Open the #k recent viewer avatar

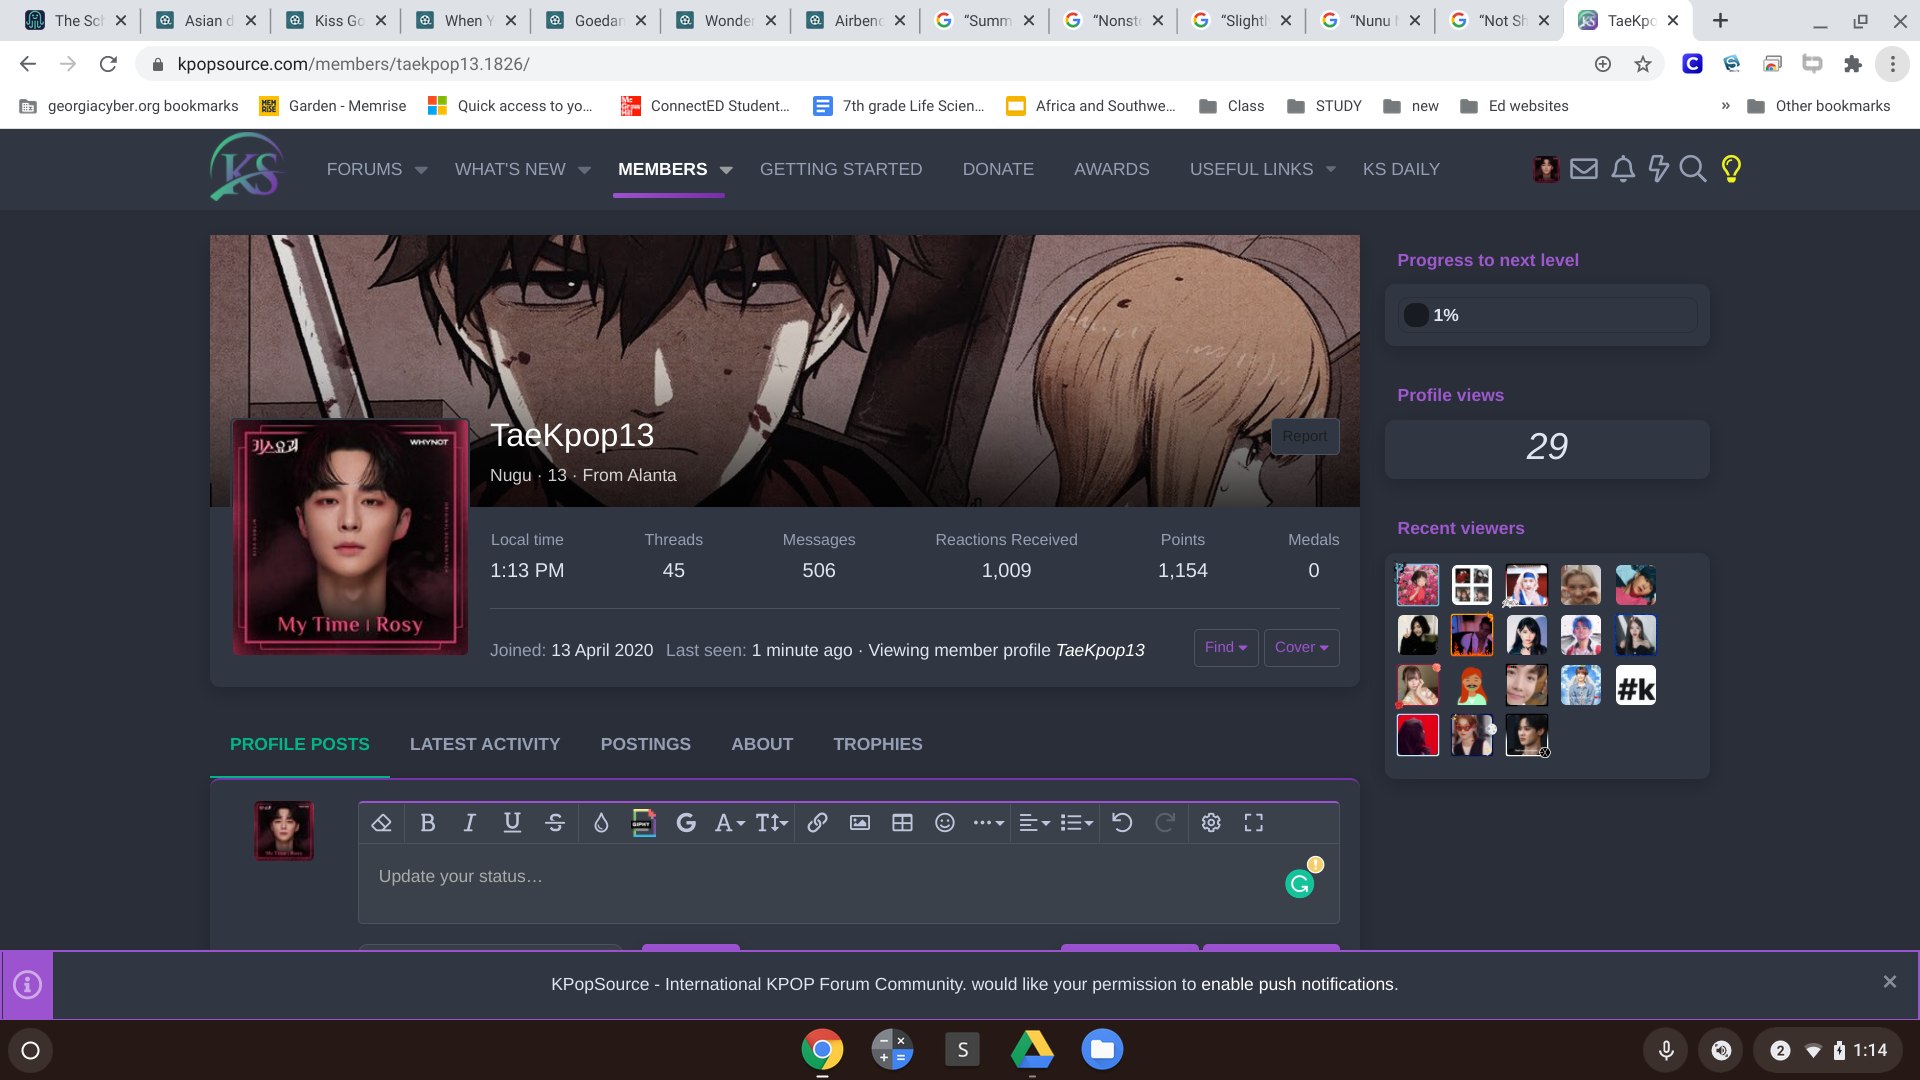1636,686
